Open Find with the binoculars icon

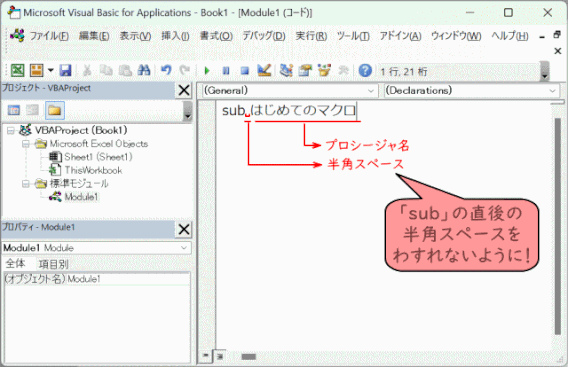coord(144,70)
